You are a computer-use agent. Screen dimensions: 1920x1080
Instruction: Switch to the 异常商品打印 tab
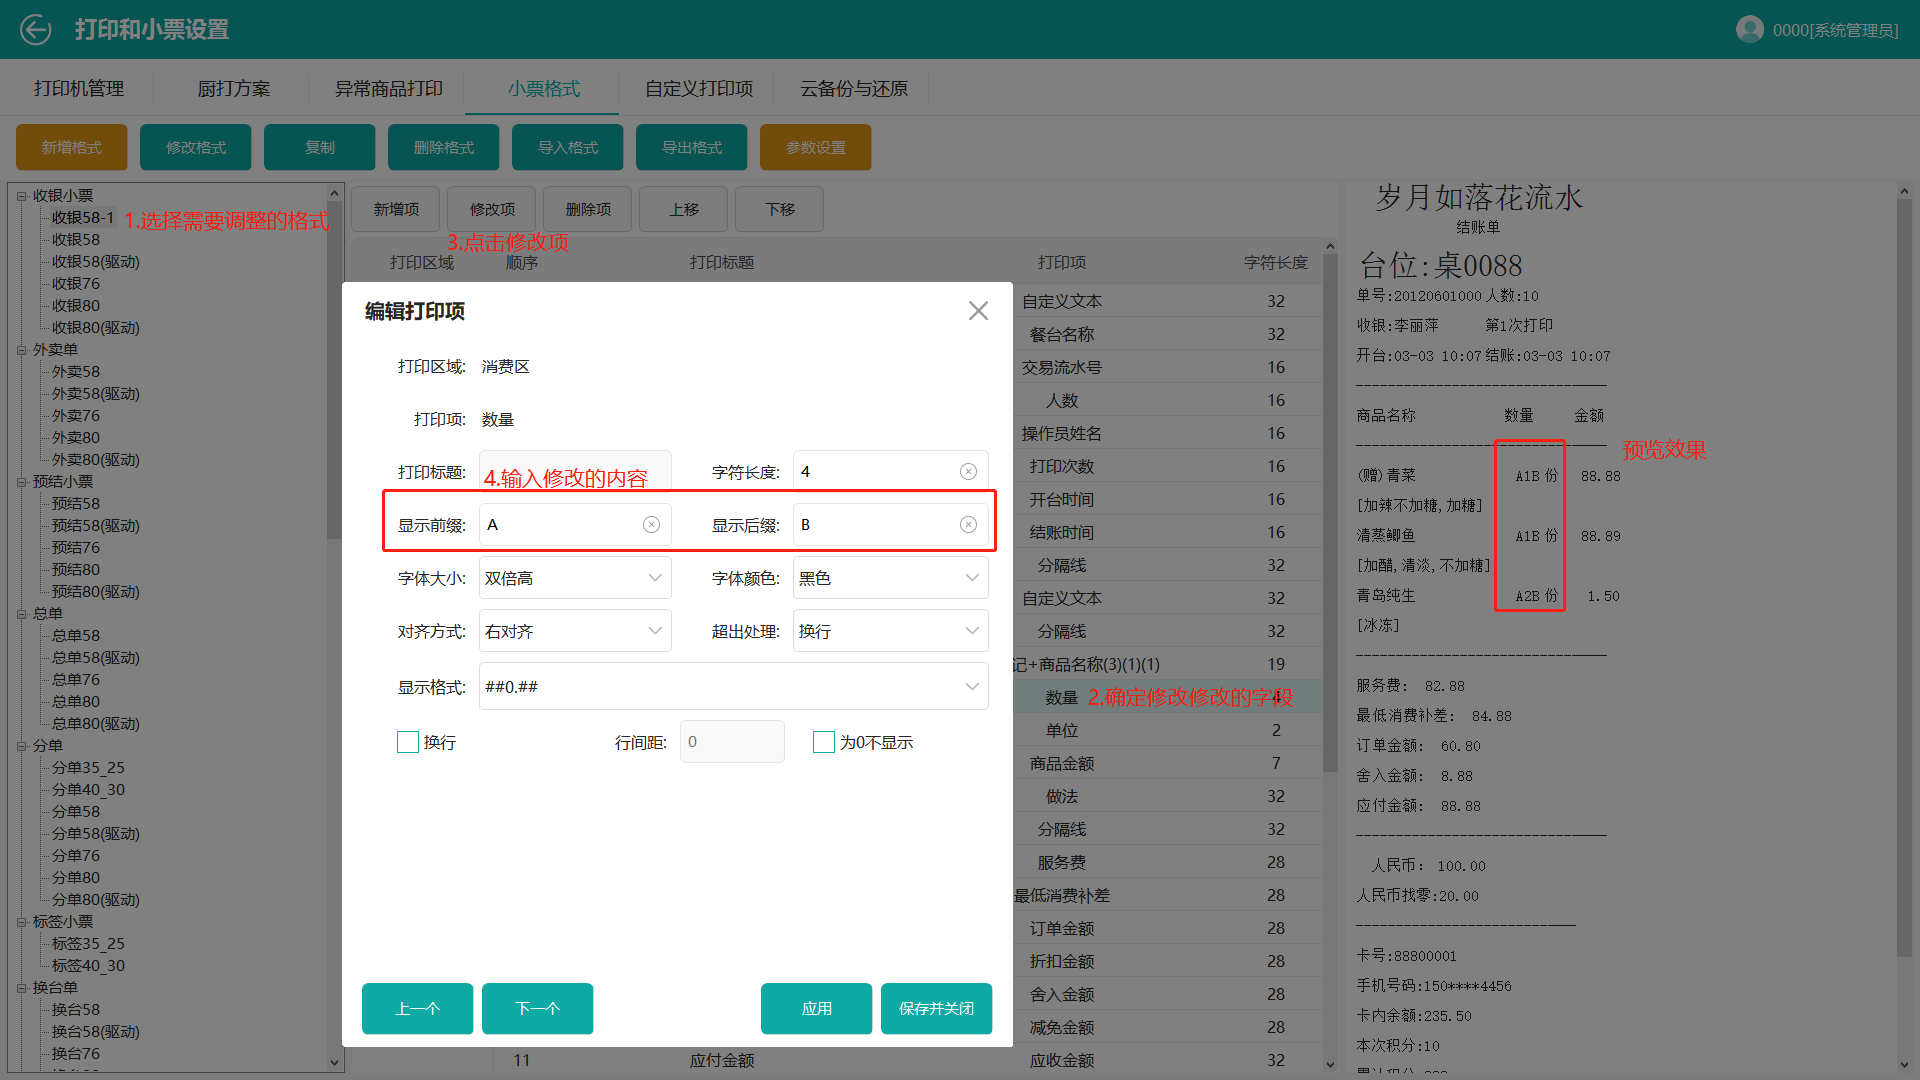(389, 89)
